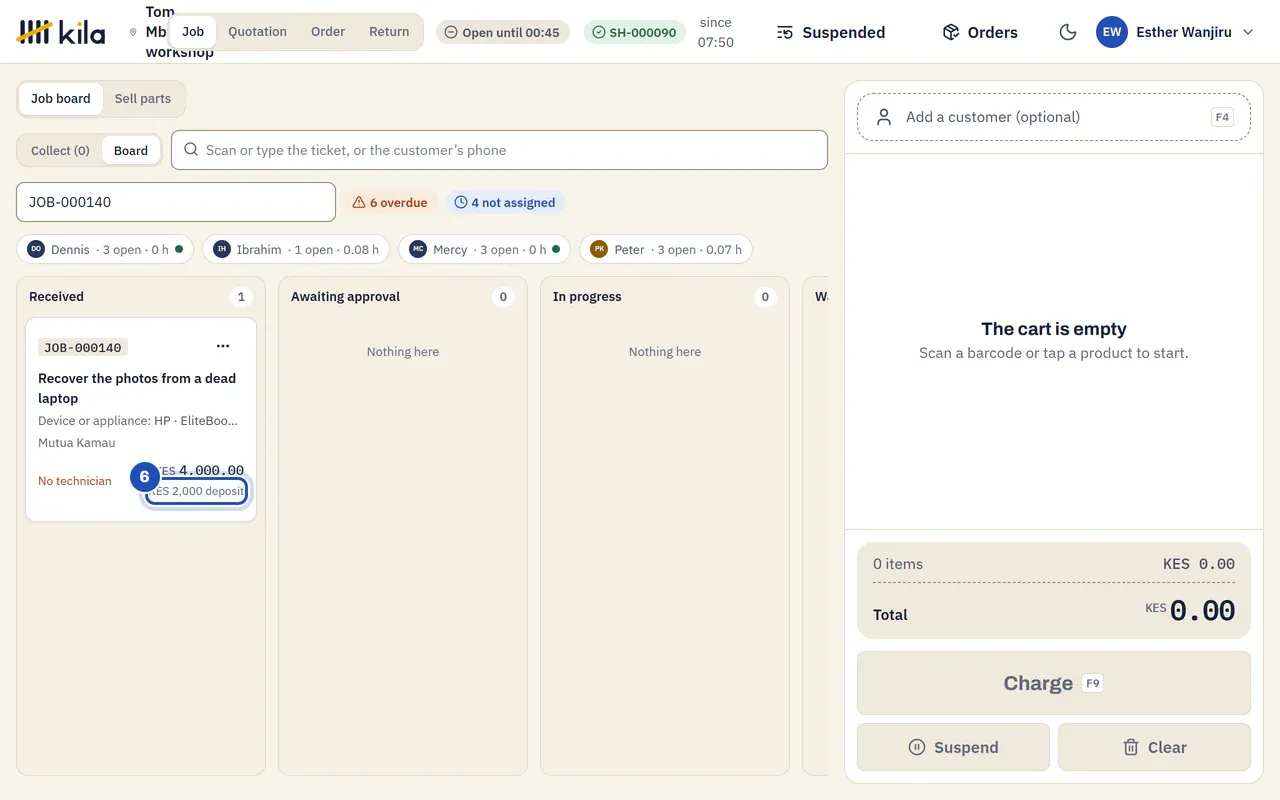Viewport: 1280px width, 800px height.
Task: Switch to Collect (0) view
Action: pyautogui.click(x=60, y=151)
